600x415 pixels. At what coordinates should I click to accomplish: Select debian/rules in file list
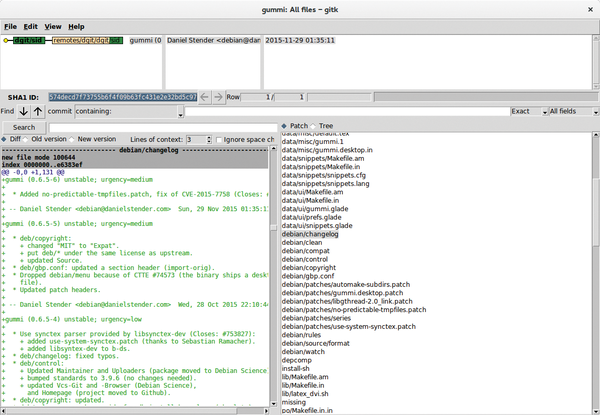tap(301, 335)
